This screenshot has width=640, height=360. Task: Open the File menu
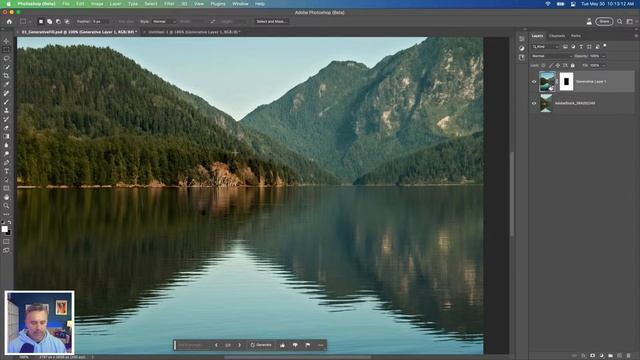[66, 4]
